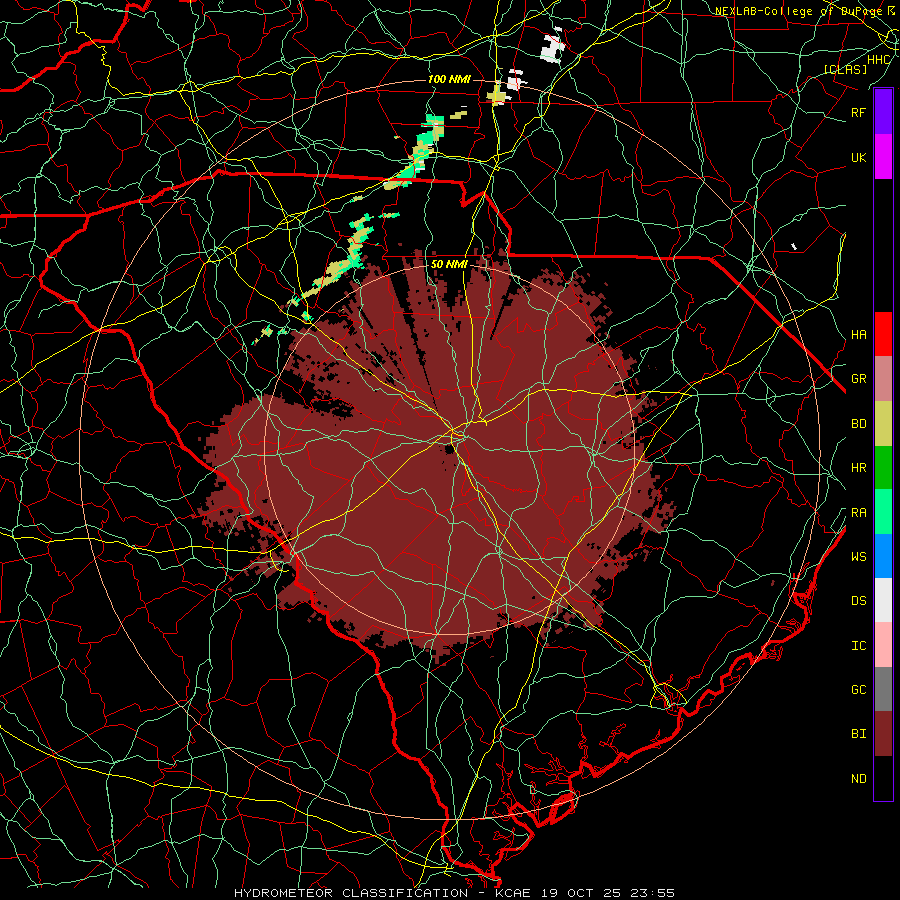Viewport: 900px width, 900px height.
Task: Click the BD yellow legend swatch
Action: pos(883,423)
